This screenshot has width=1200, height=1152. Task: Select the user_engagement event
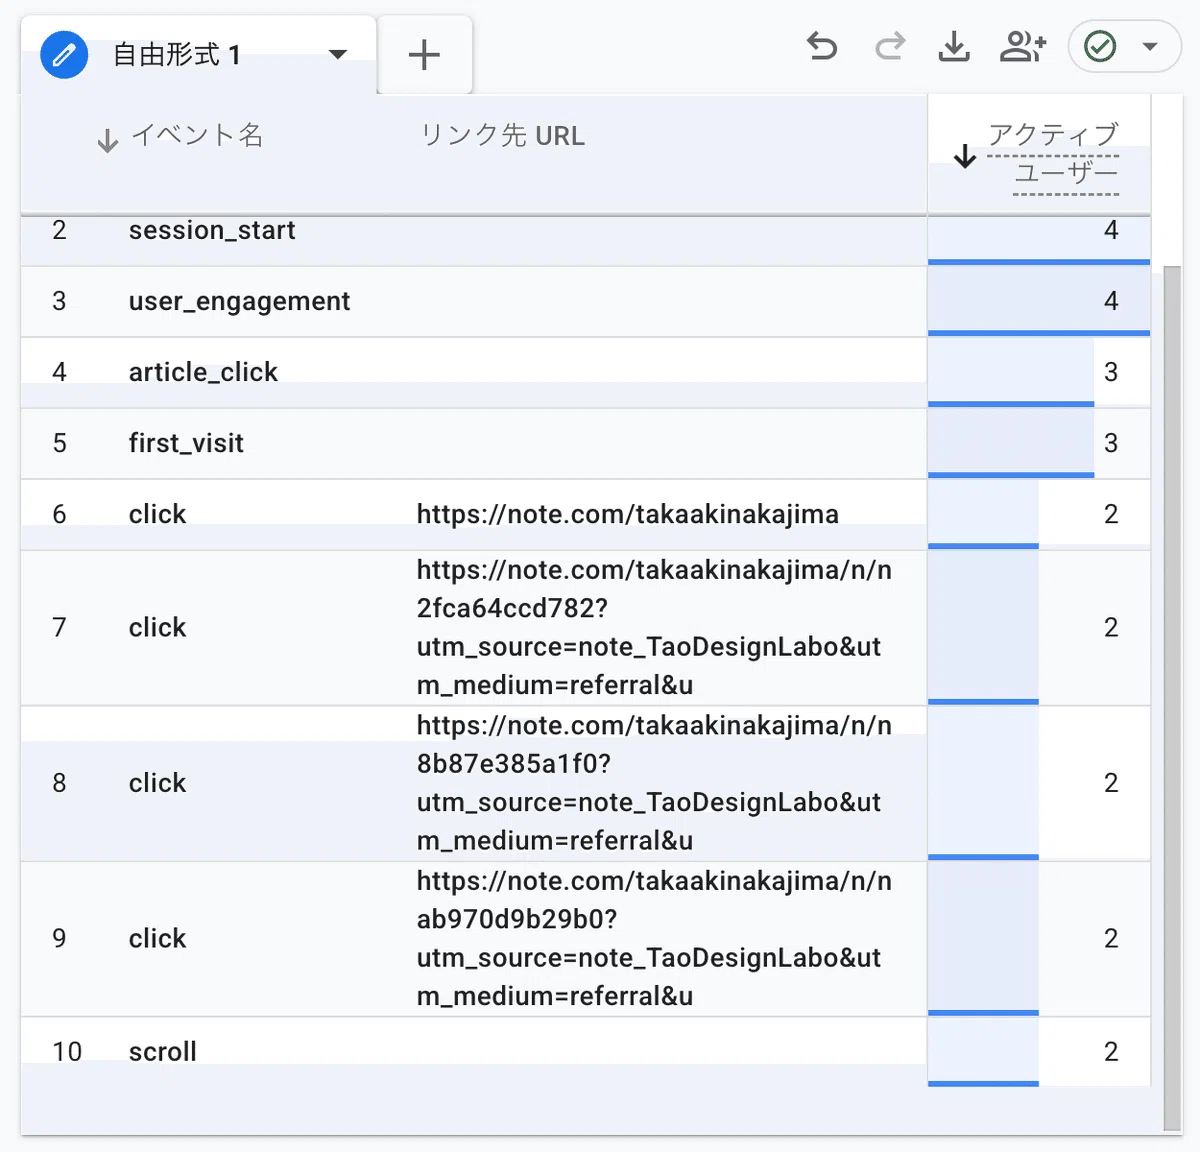point(239,301)
